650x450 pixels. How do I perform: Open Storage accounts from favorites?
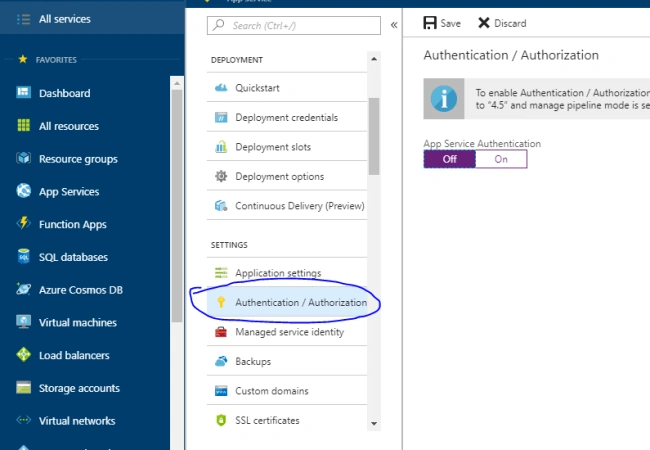(85, 388)
